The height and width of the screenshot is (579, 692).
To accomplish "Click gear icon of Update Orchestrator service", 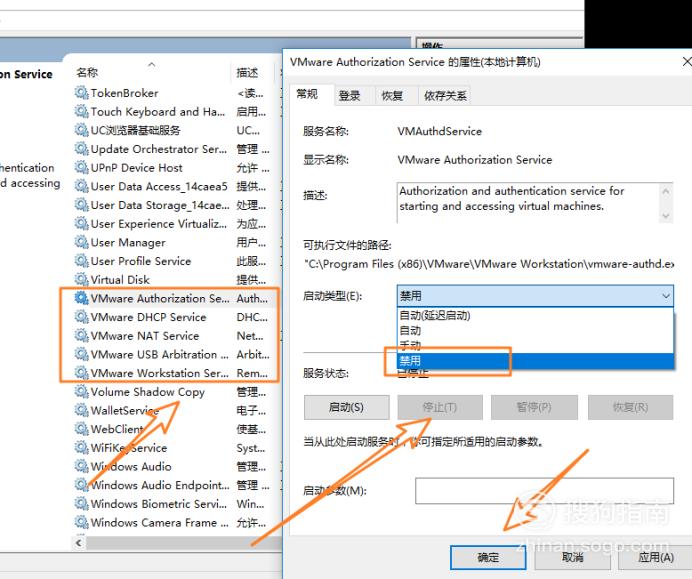I will coord(81,149).
